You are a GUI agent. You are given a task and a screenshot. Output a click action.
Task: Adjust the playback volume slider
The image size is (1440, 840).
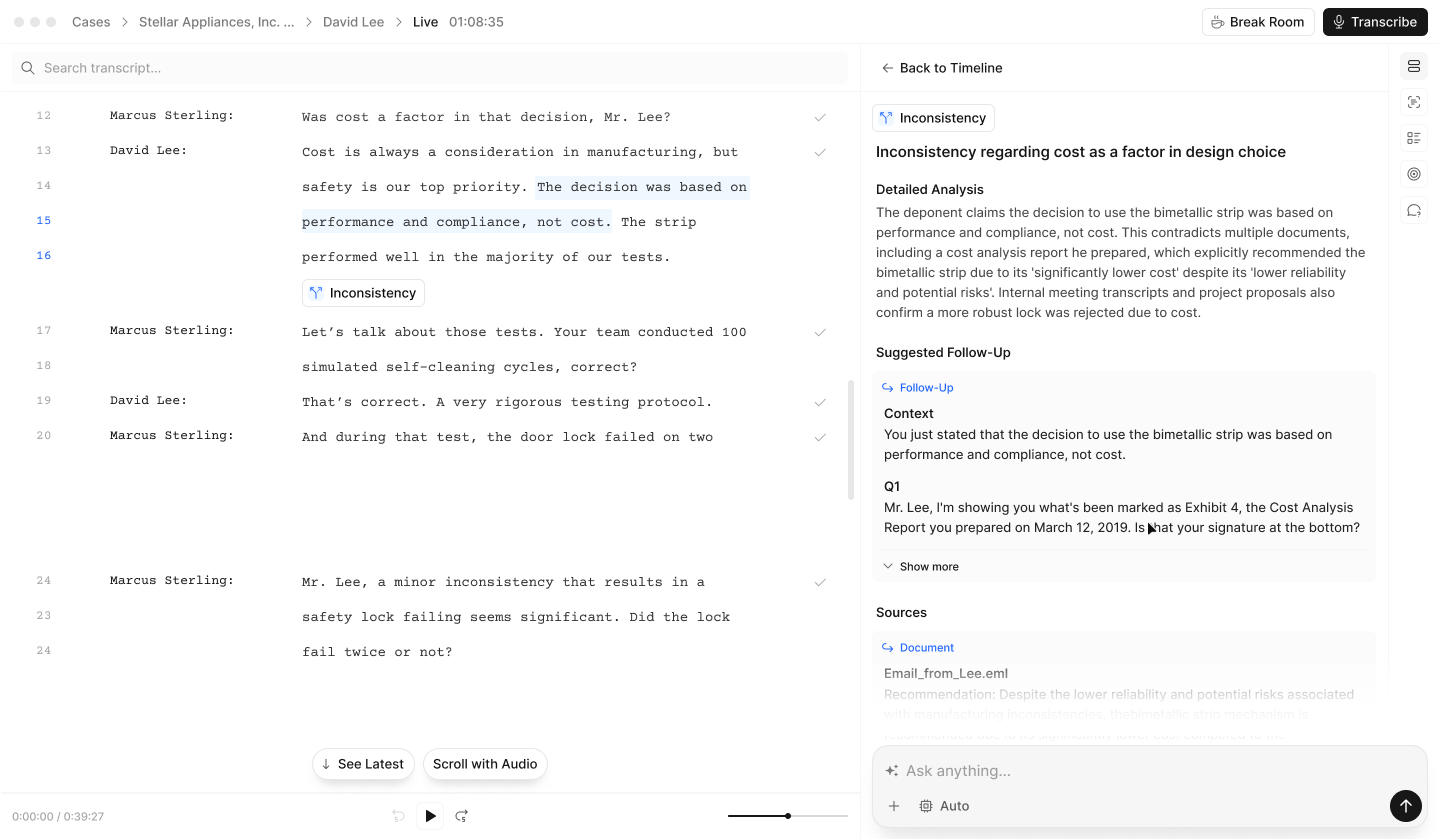click(x=788, y=816)
